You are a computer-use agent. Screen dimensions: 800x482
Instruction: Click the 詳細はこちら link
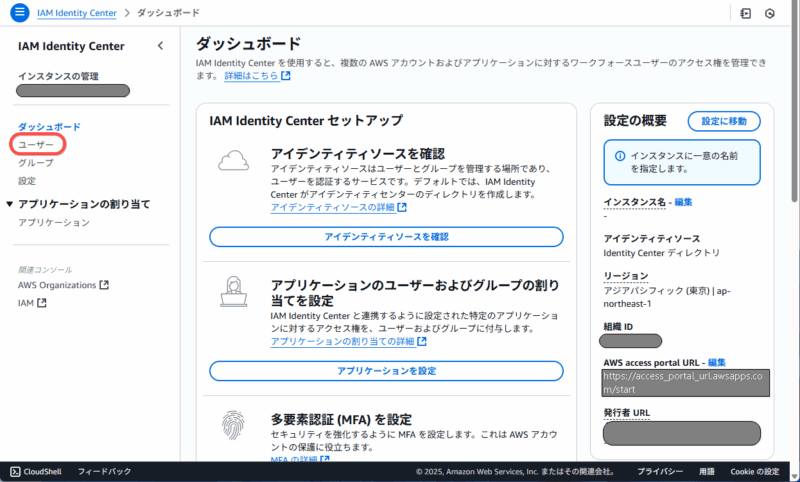click(251, 75)
